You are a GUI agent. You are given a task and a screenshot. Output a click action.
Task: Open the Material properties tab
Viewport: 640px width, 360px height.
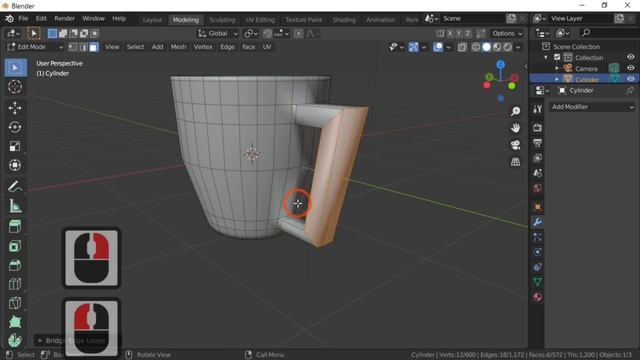pyautogui.click(x=538, y=297)
